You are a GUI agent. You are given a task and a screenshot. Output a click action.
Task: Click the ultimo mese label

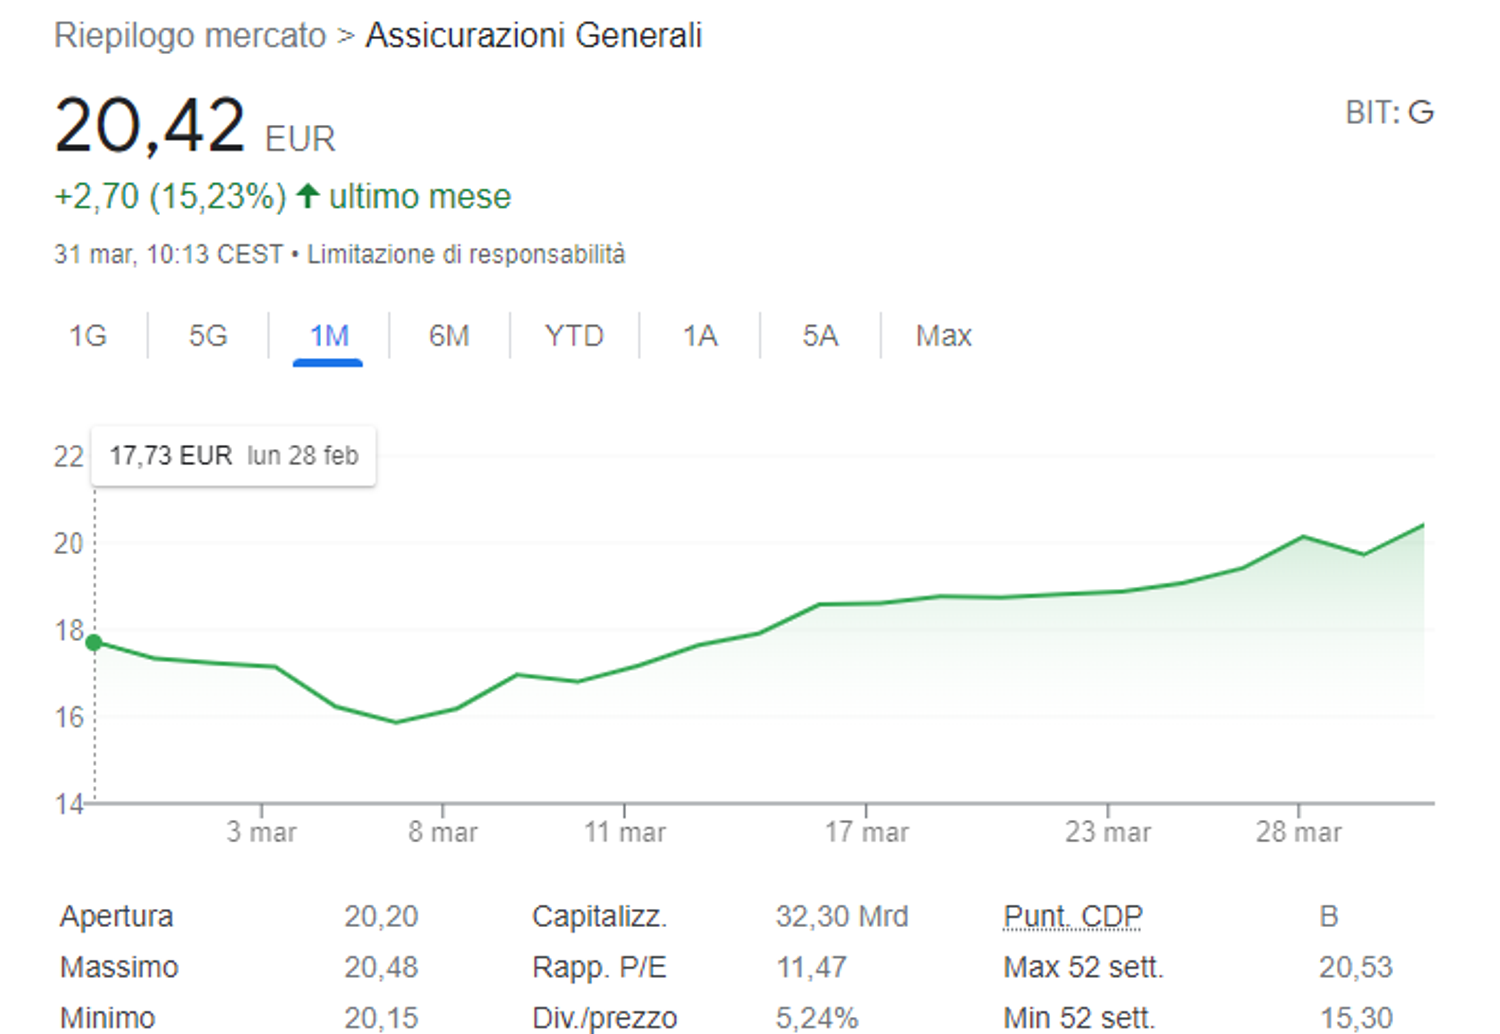420,196
